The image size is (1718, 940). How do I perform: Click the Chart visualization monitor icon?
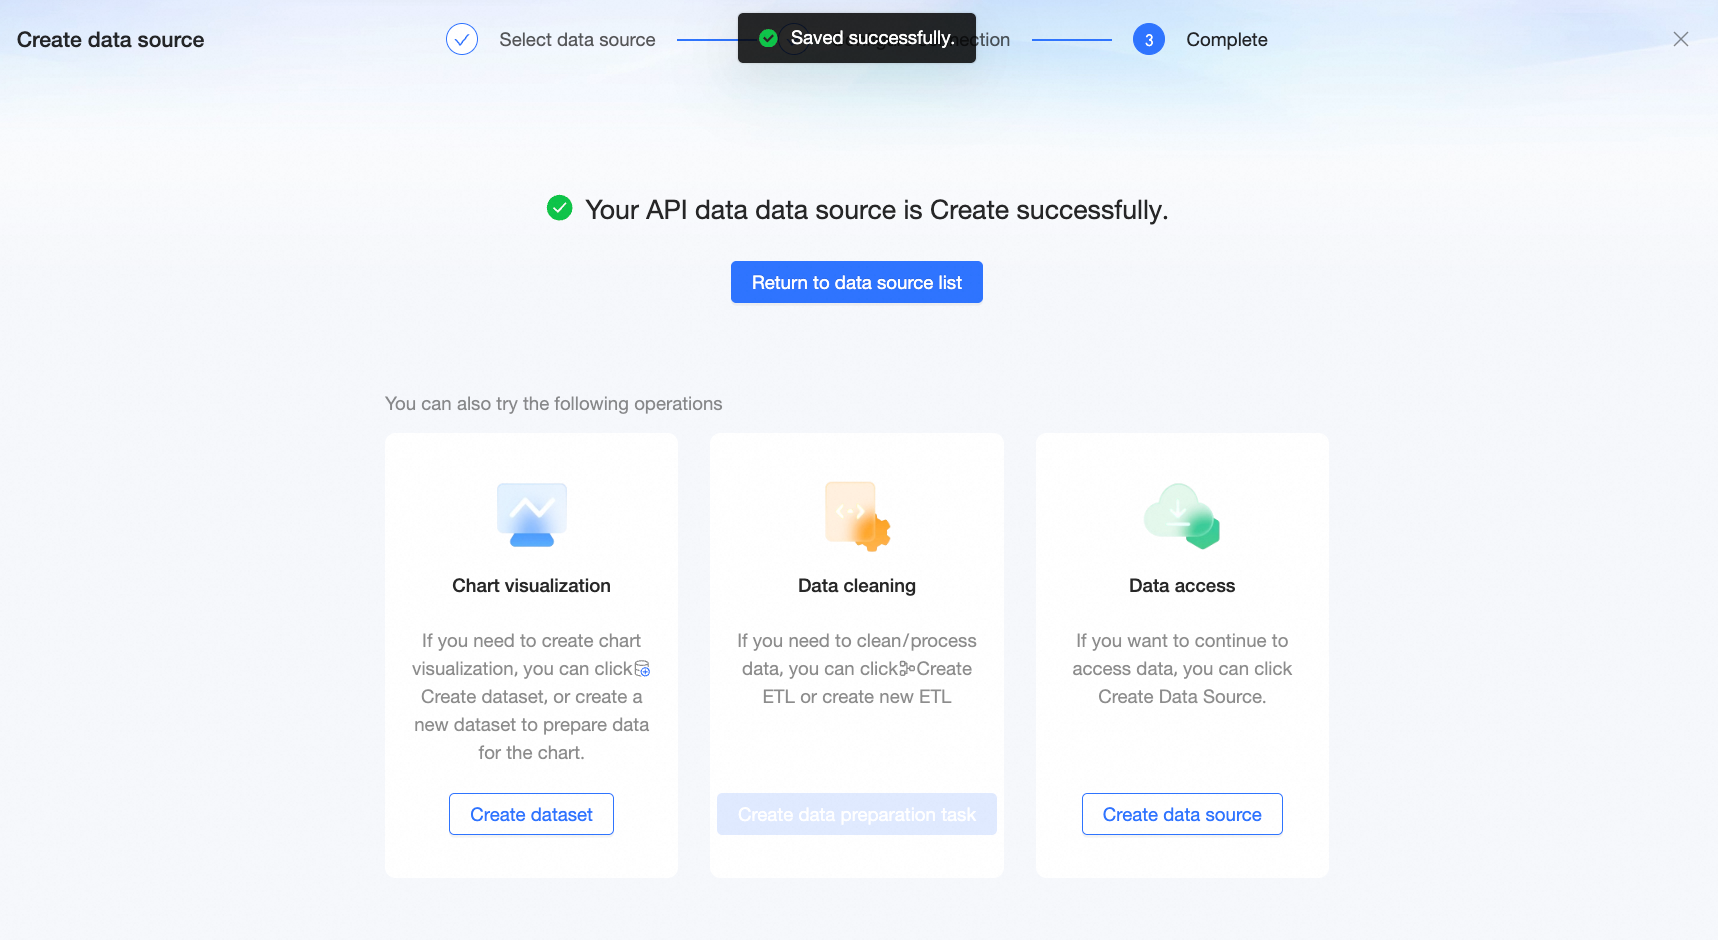[532, 514]
